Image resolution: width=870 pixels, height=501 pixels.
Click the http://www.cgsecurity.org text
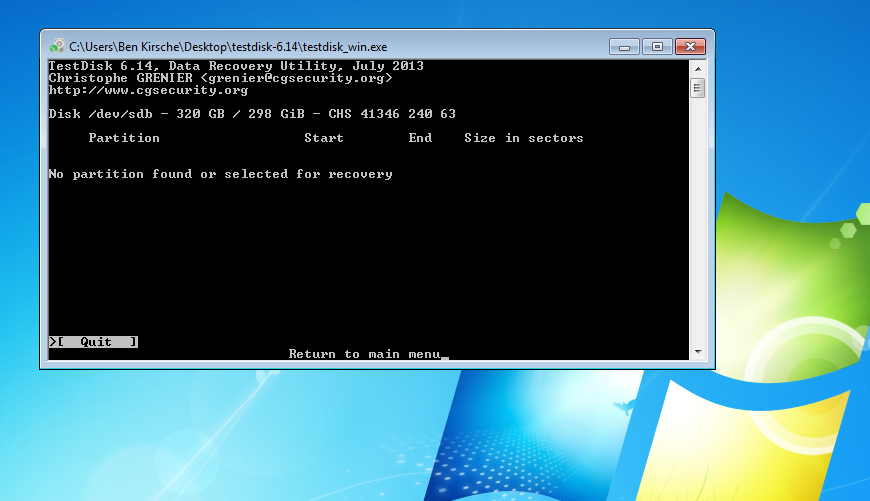[148, 90]
